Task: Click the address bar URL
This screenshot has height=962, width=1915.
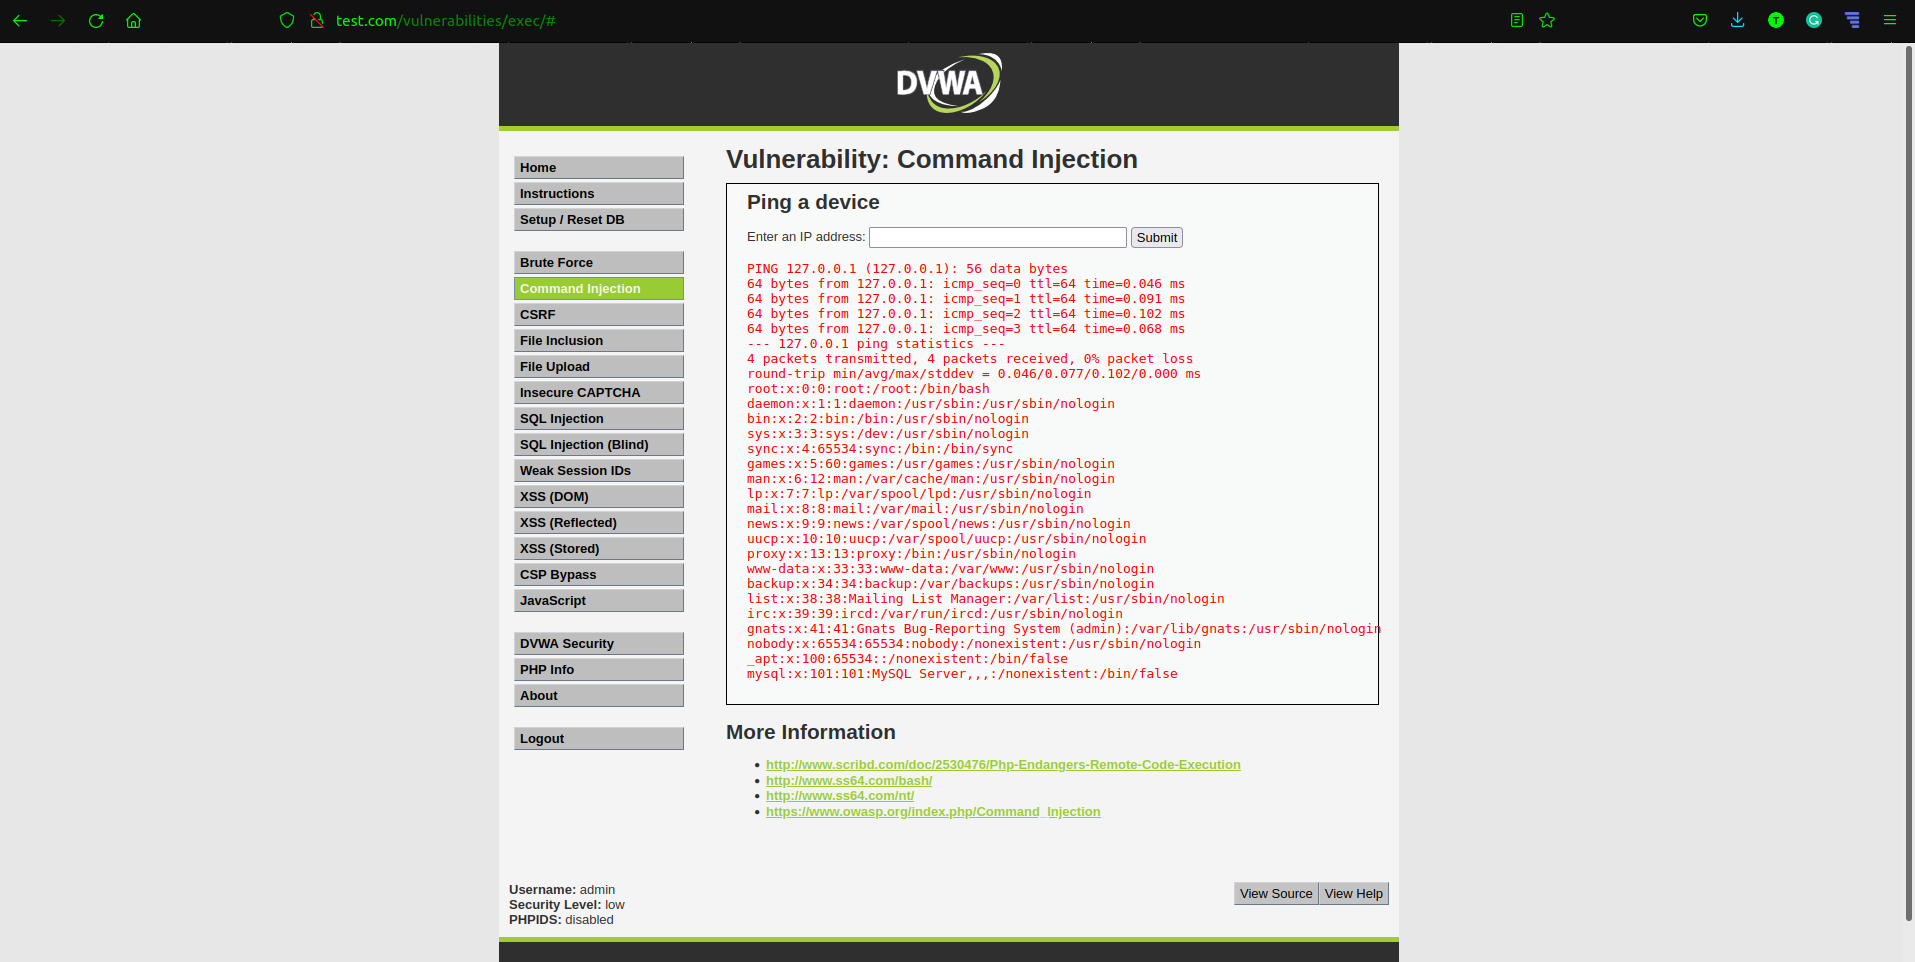Action: pos(446,20)
